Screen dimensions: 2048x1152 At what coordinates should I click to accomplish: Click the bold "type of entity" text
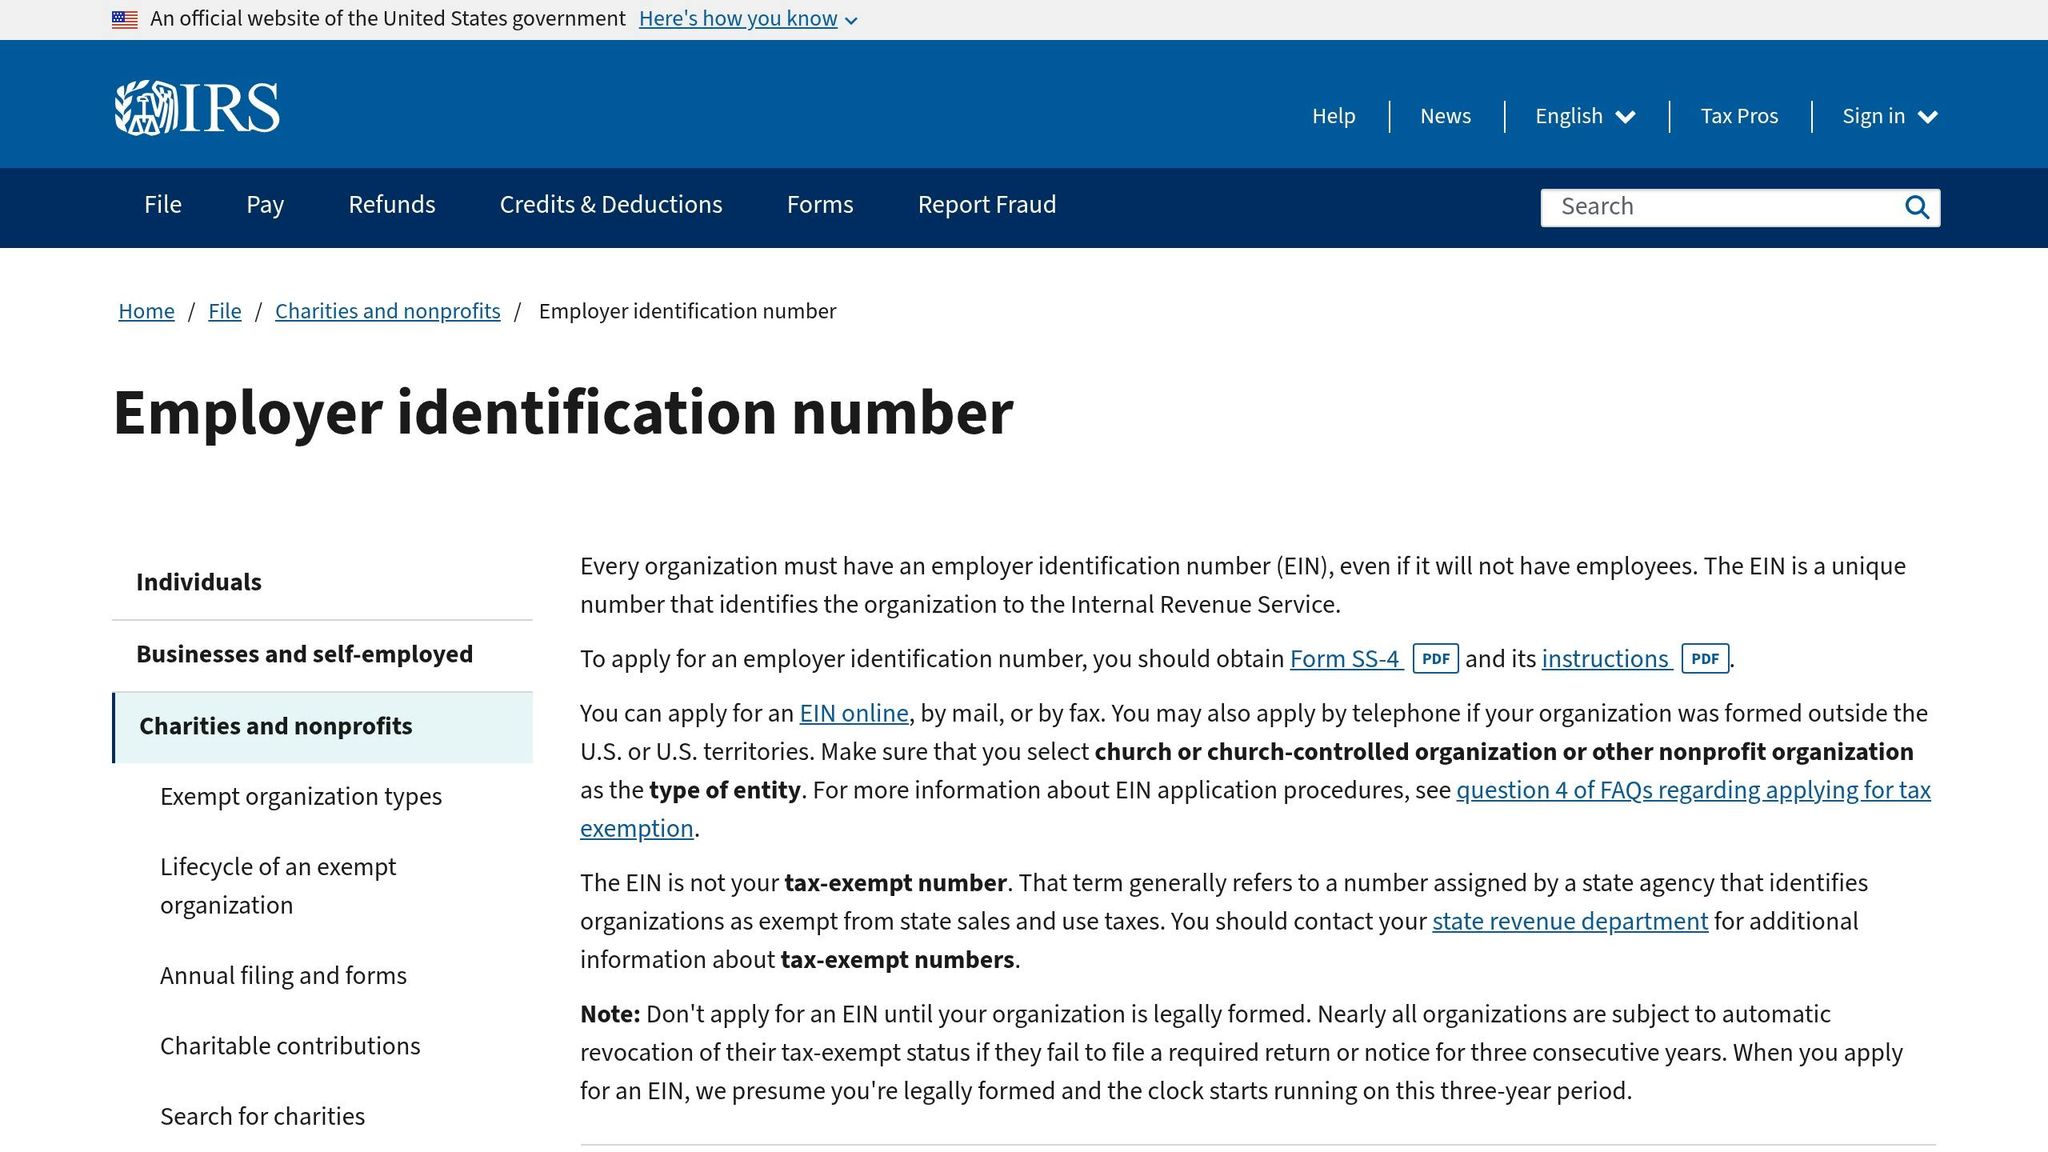(725, 790)
